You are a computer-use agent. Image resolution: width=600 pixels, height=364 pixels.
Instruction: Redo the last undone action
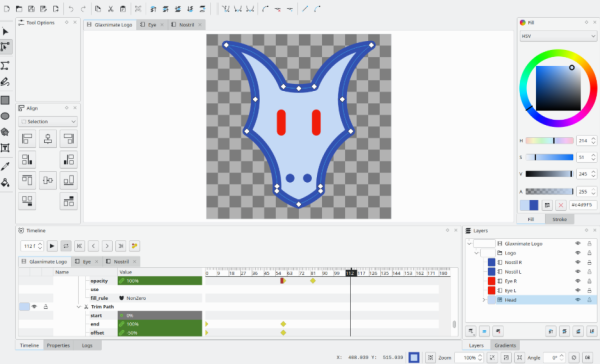83,9
